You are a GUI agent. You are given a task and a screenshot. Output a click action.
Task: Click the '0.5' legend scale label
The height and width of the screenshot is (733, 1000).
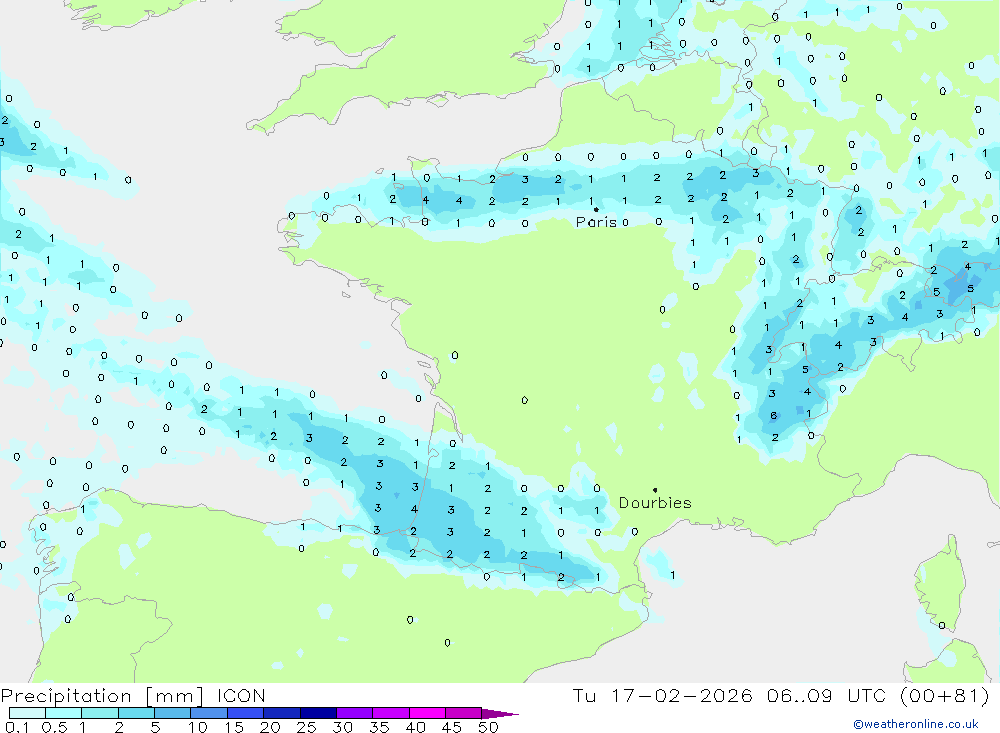coord(54,727)
